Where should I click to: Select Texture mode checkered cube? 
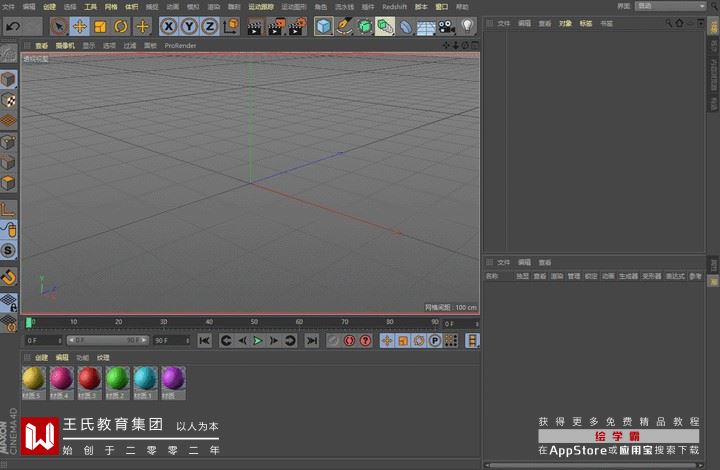click(8, 100)
